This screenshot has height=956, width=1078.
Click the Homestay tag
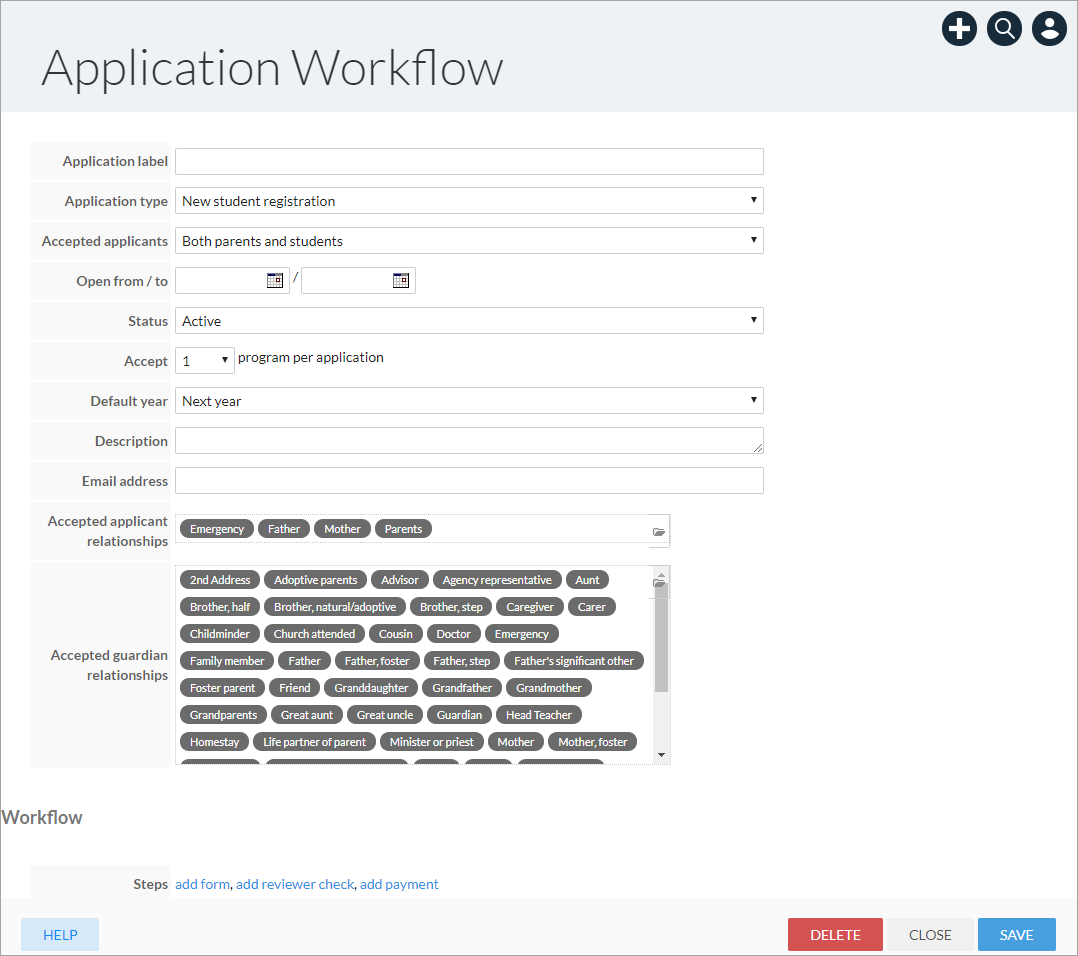pos(214,741)
